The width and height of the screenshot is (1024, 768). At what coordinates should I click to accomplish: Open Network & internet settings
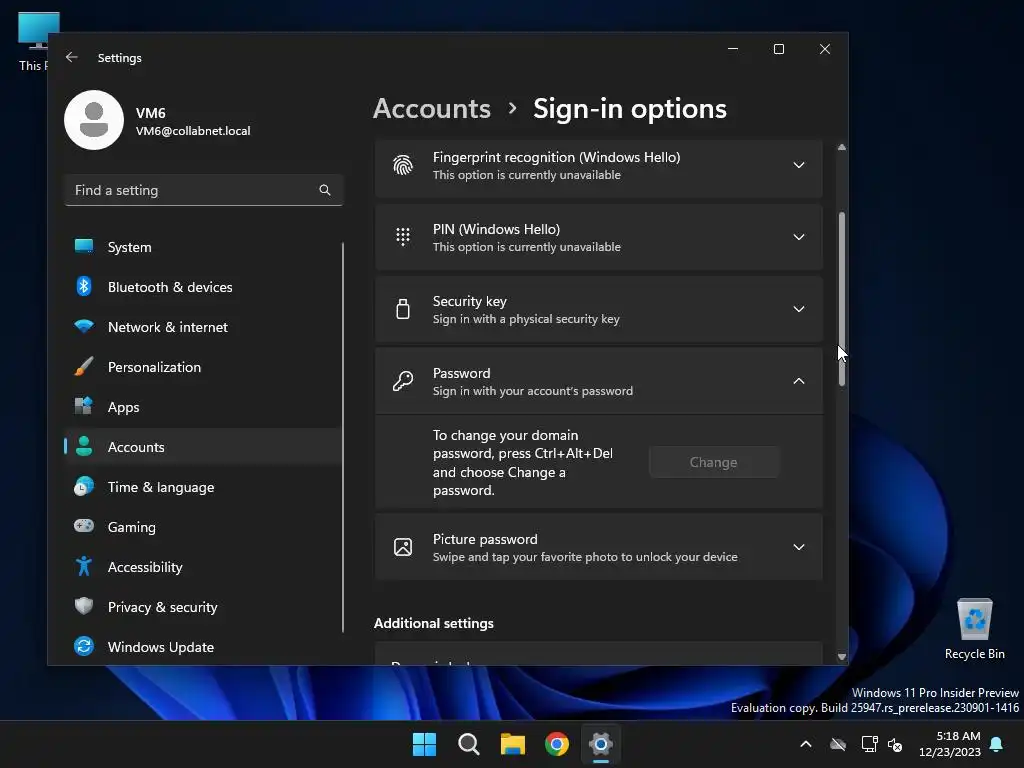[203, 327]
